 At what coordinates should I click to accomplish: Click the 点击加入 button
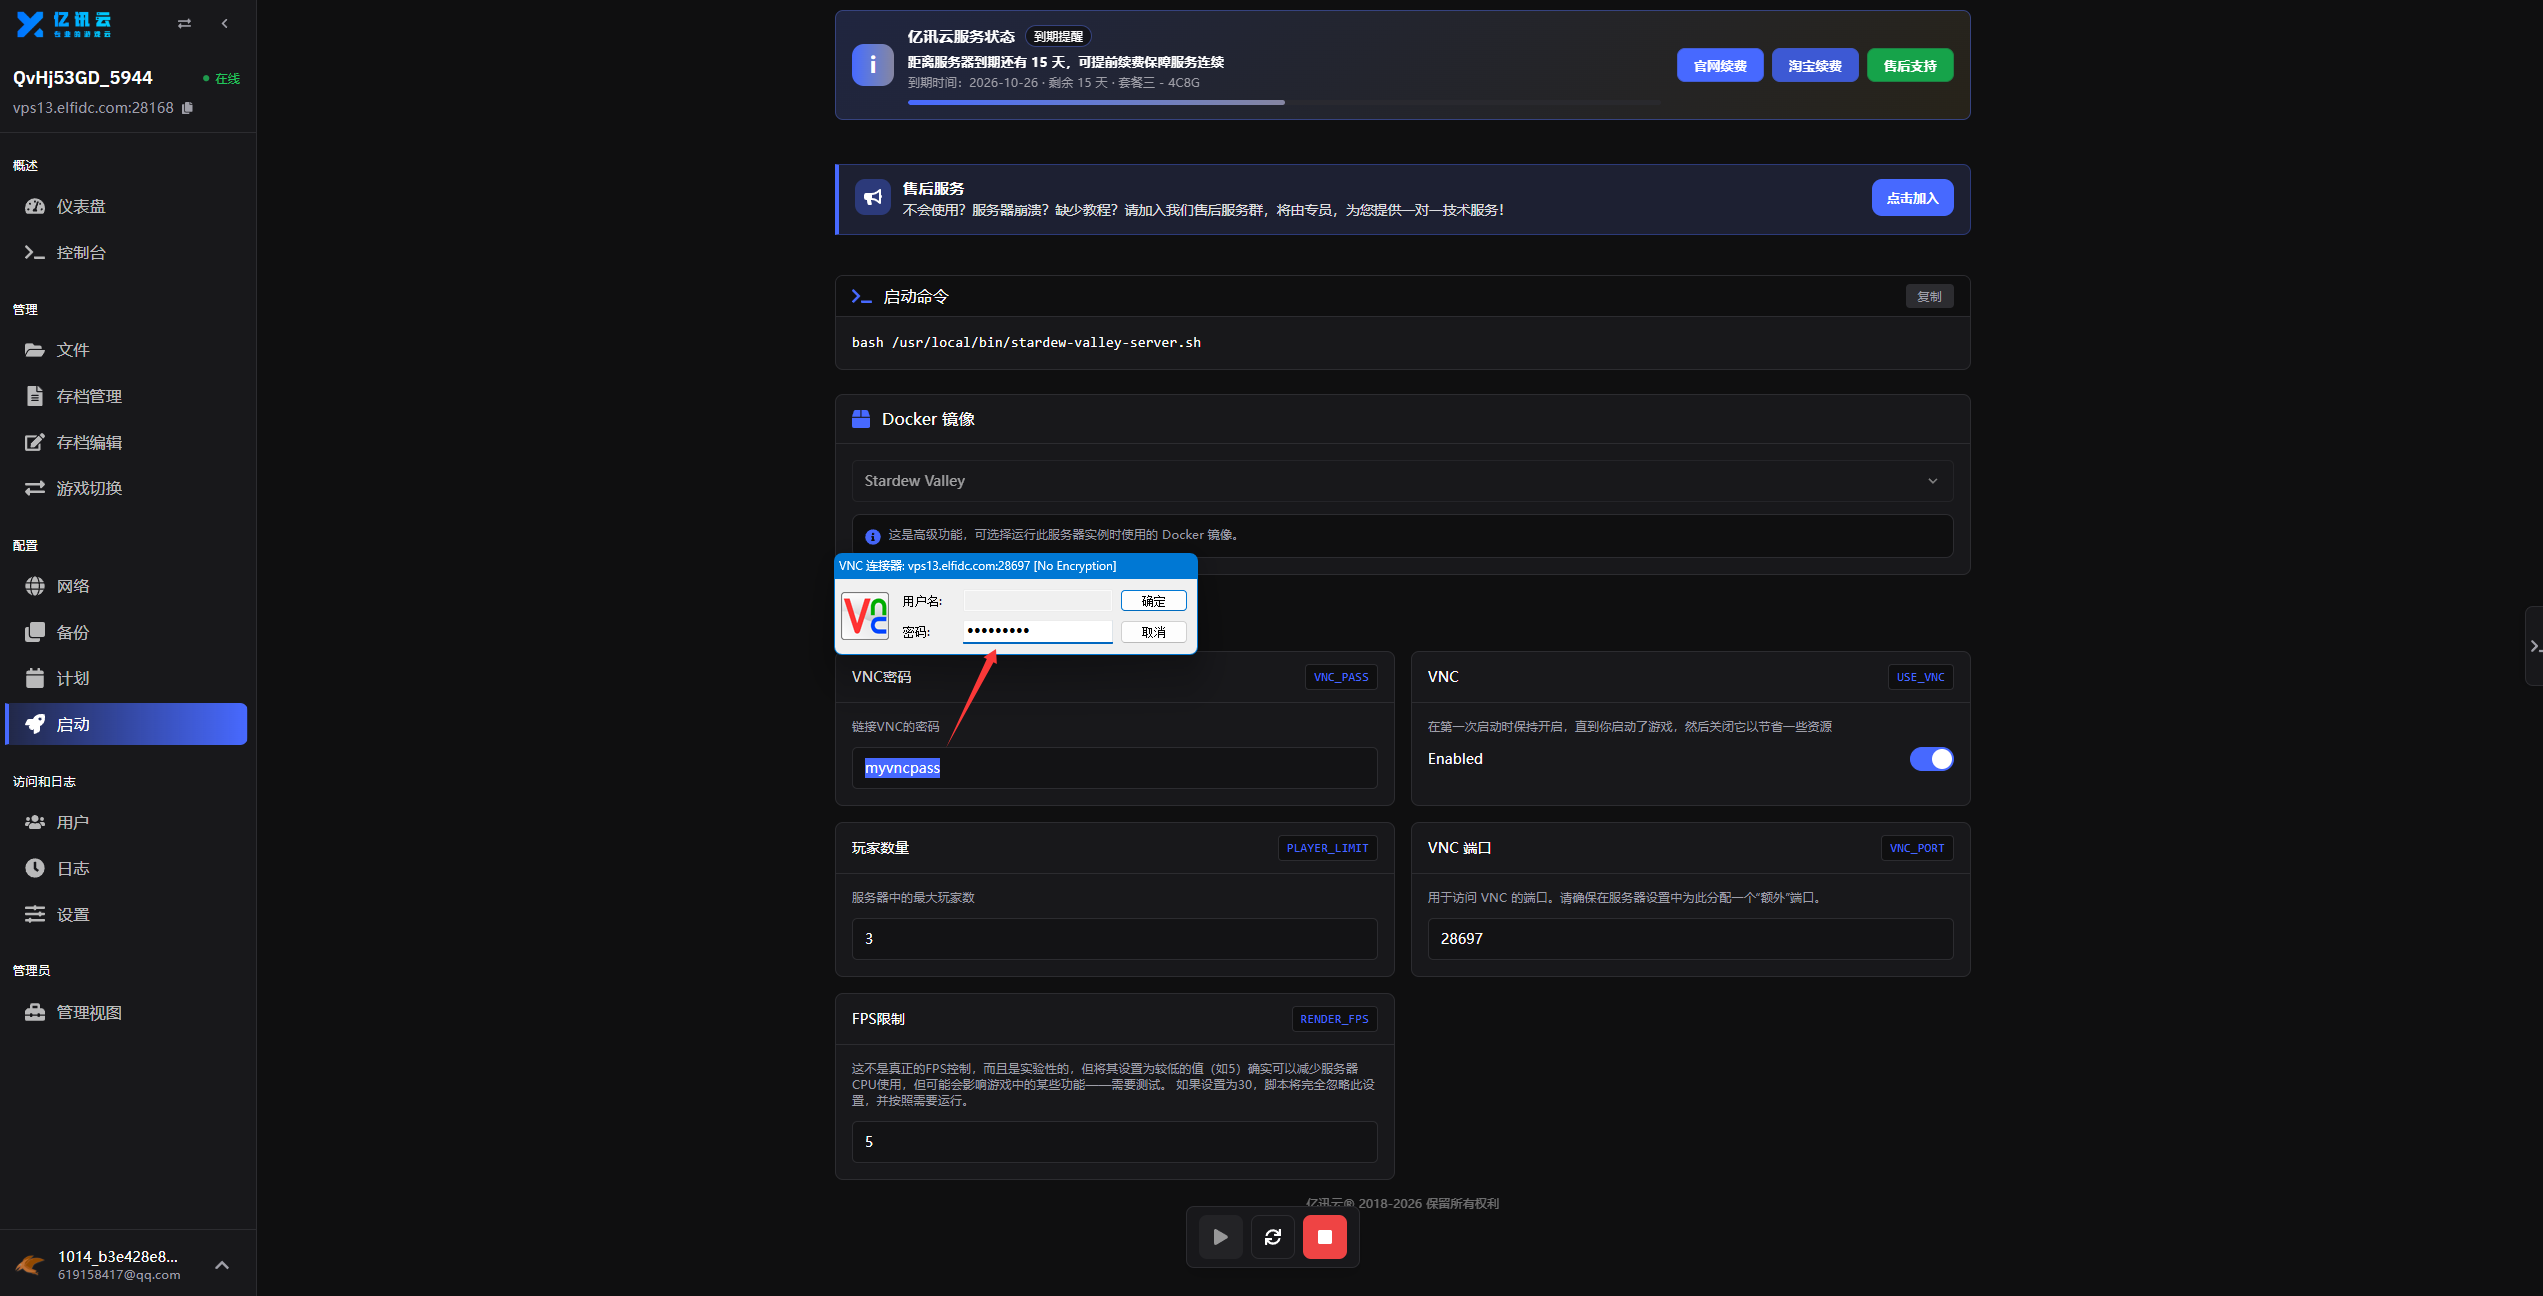[1912, 198]
